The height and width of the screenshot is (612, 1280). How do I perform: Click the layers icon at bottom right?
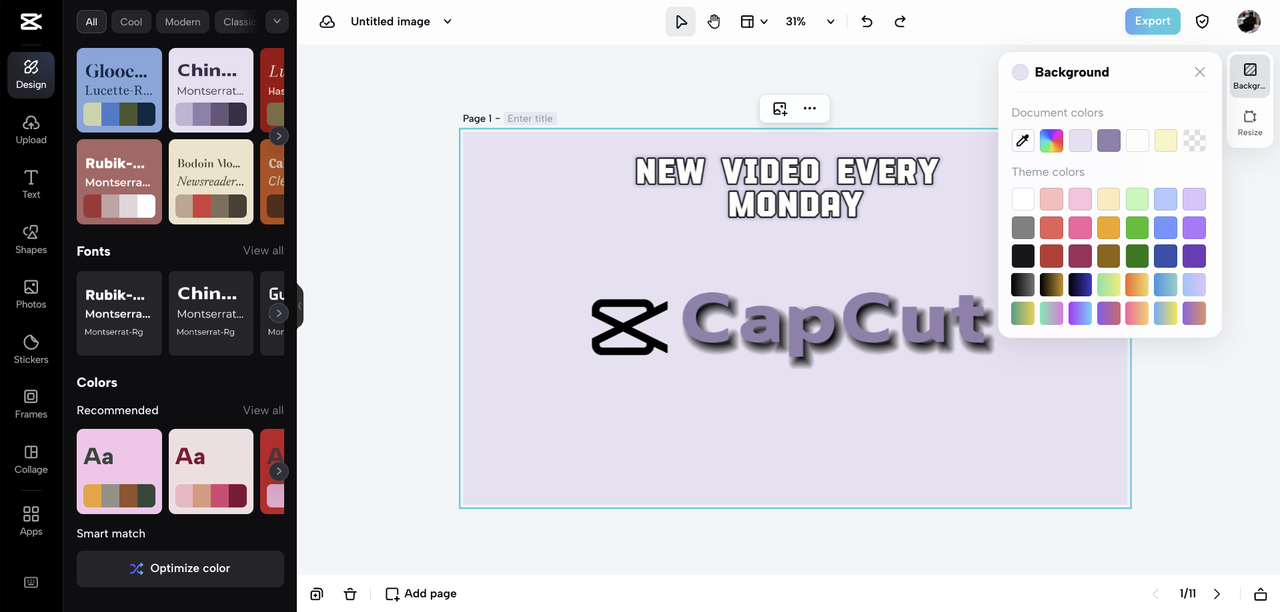(x=1261, y=594)
